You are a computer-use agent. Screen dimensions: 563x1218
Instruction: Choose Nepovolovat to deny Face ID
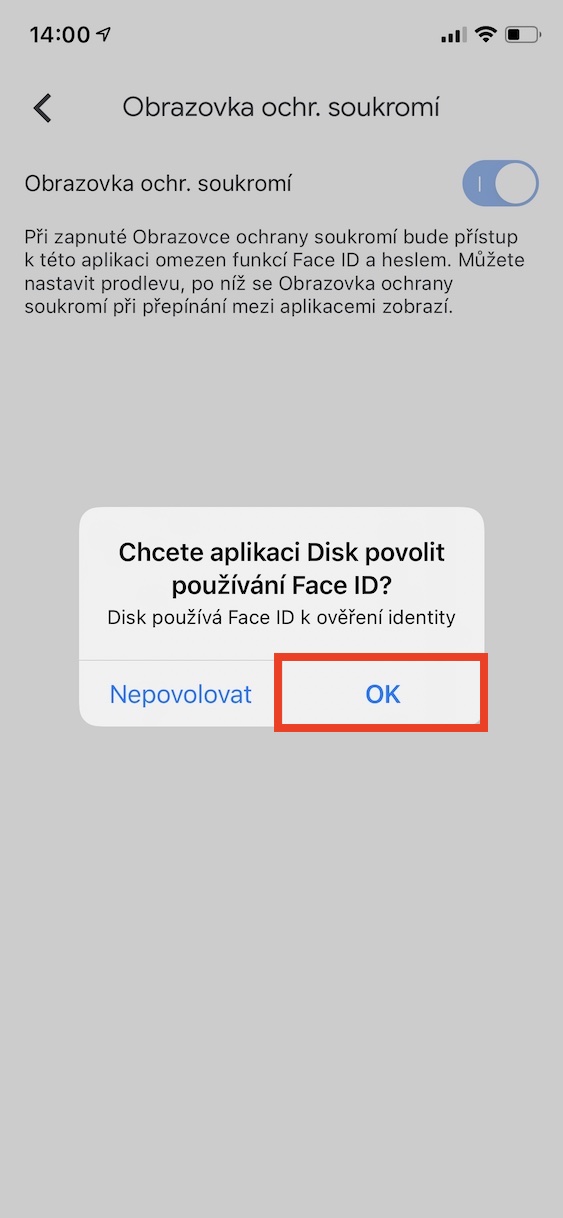click(x=181, y=693)
